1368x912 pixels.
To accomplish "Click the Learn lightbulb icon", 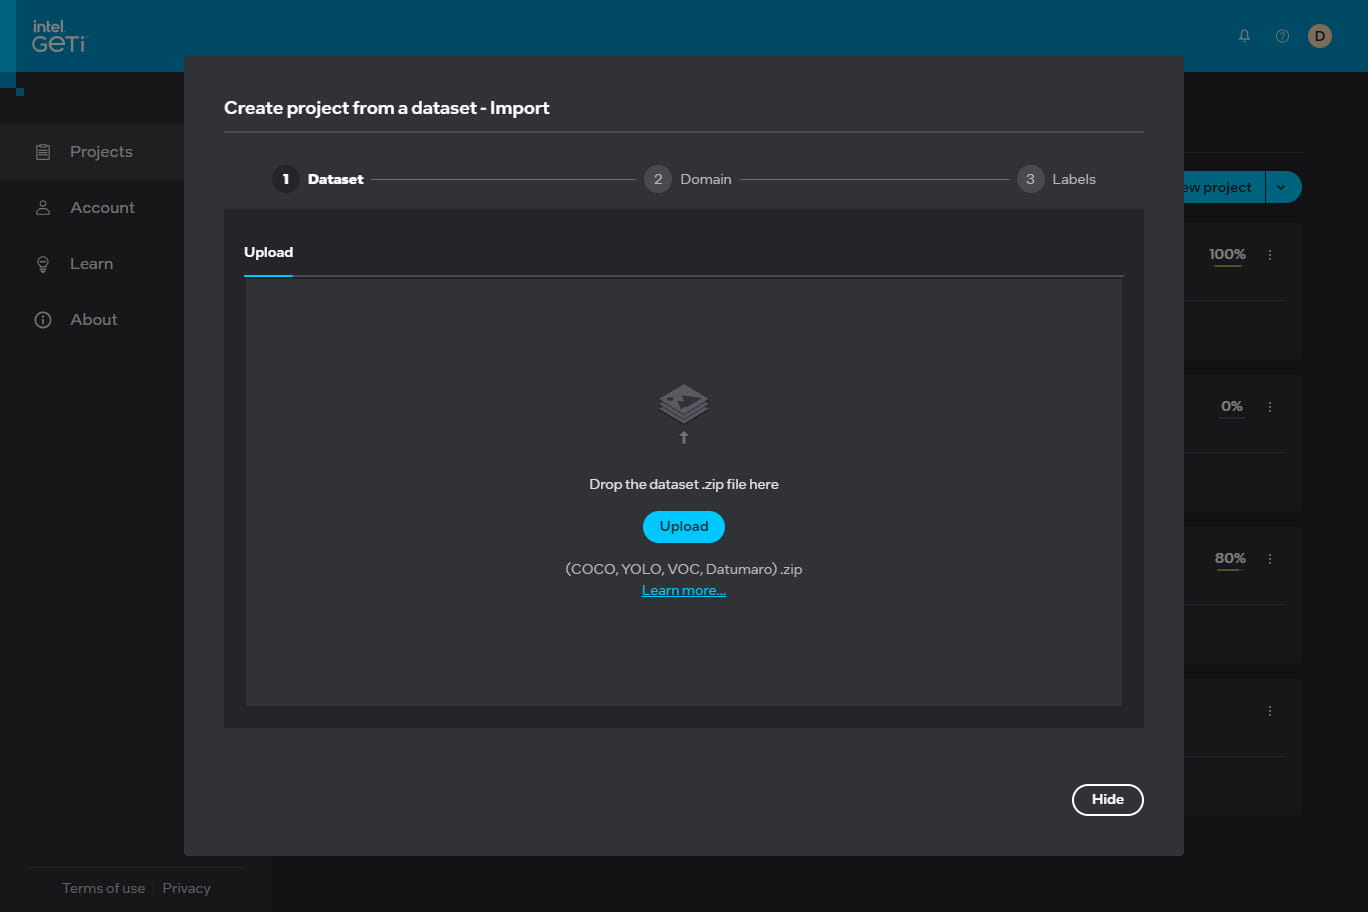I will point(43,264).
